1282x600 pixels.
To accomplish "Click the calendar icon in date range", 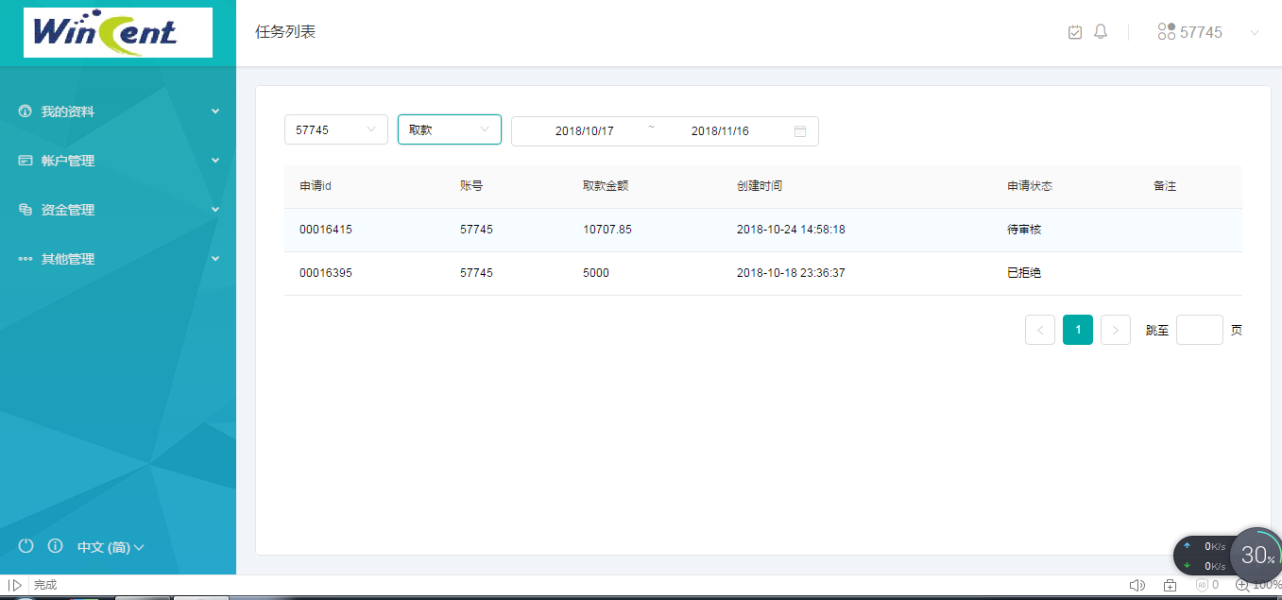I will click(x=800, y=131).
